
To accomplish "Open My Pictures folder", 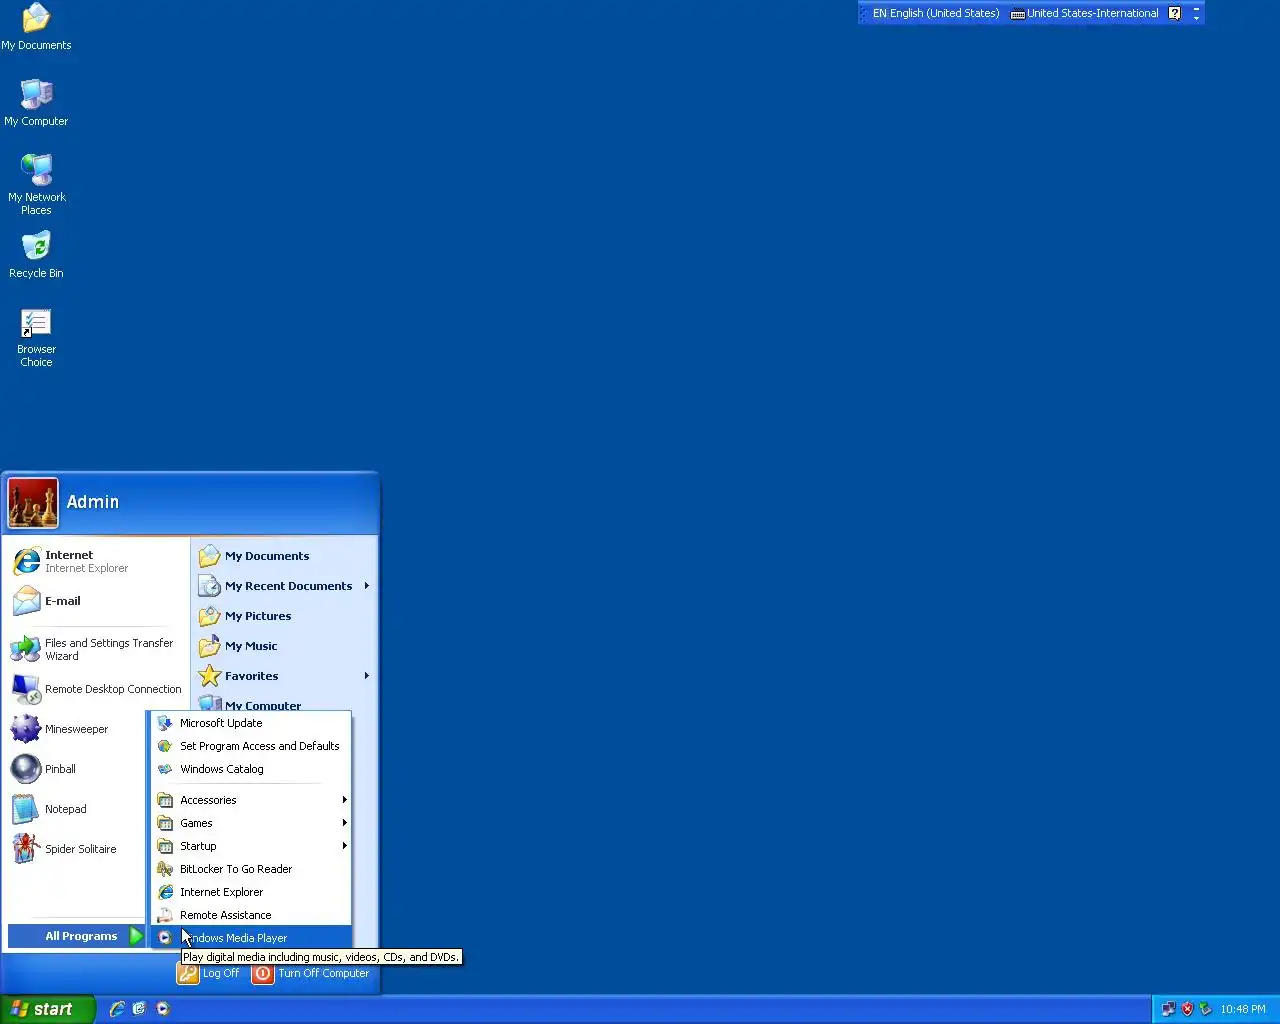I will (x=284, y=616).
